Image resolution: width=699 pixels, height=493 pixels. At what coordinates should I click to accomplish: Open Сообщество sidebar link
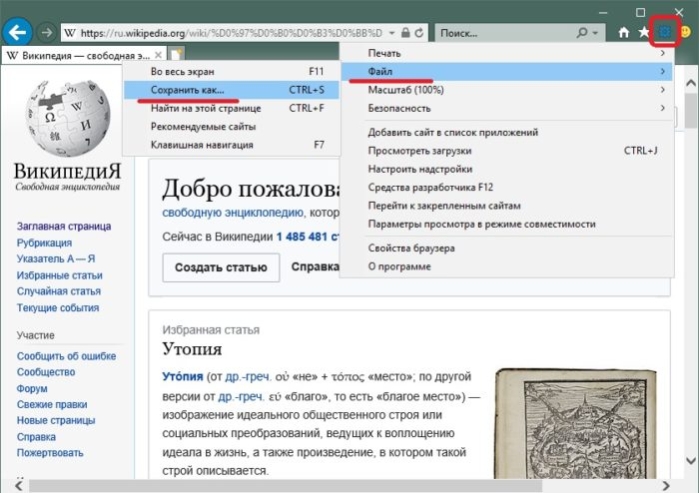coord(45,372)
